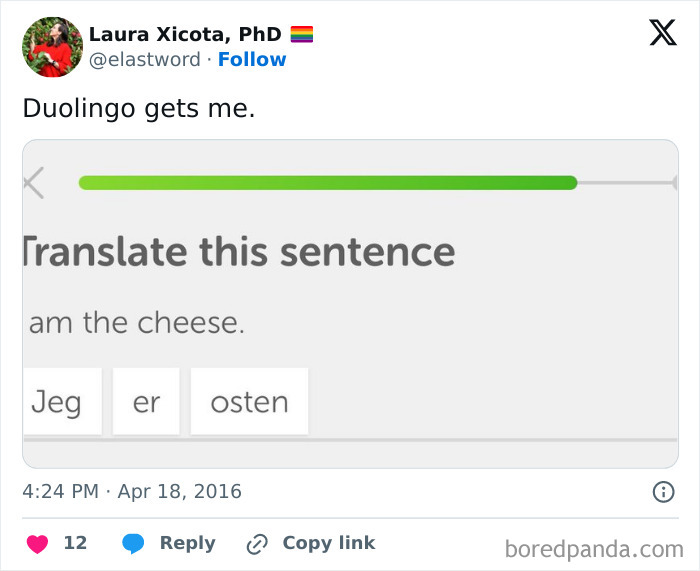Click the green Duolingo lesson progress bar

328,183
